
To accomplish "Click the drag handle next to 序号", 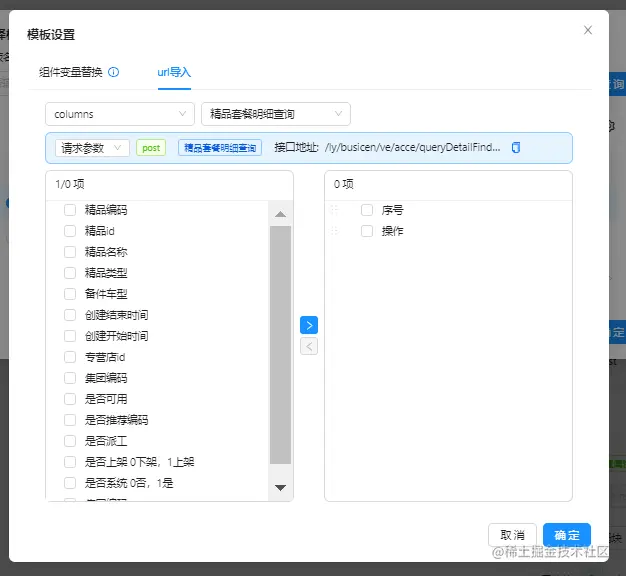I will coord(335,210).
